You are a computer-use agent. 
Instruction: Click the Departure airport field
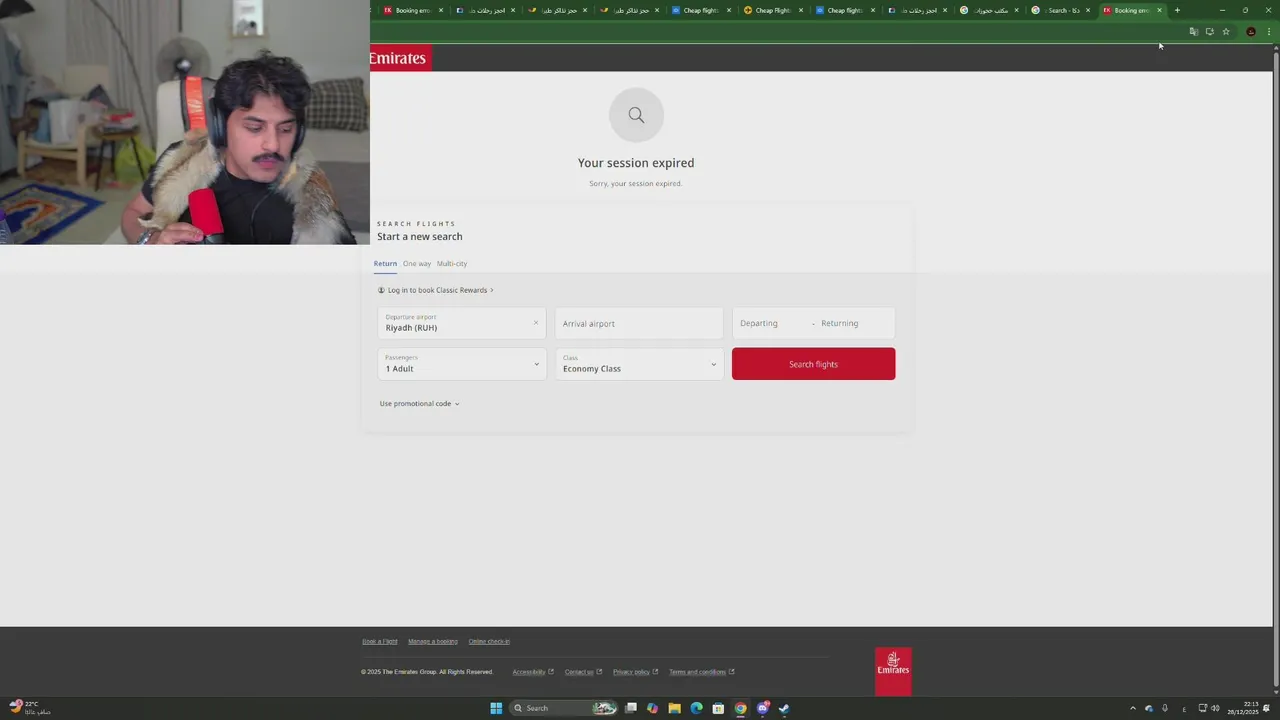pyautogui.click(x=462, y=323)
